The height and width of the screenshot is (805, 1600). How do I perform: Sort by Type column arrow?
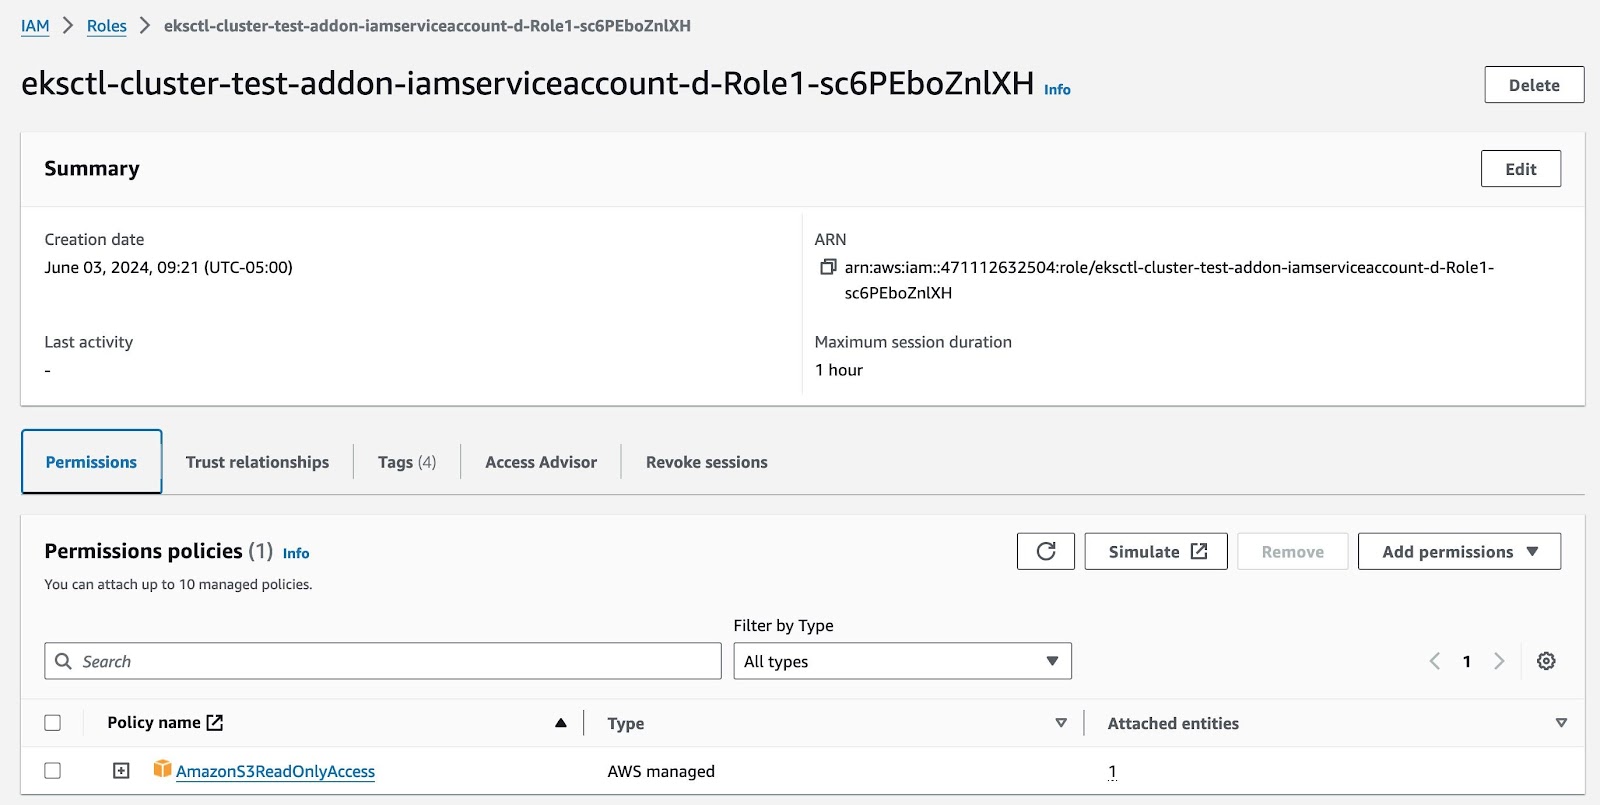point(1061,723)
